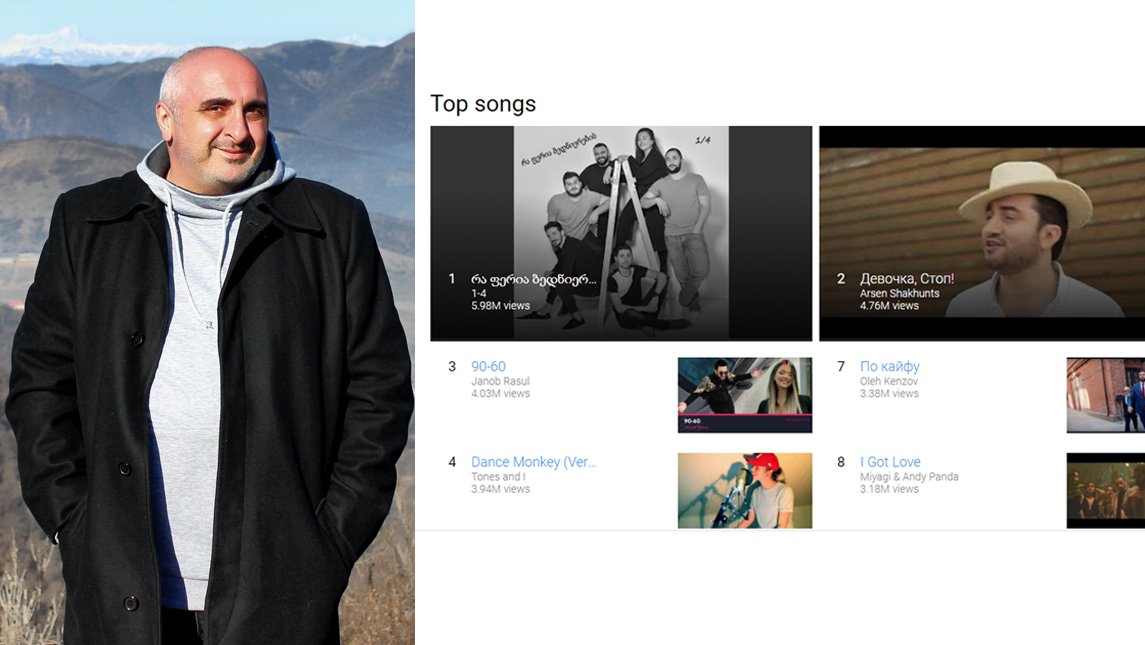Open the Dance Monkey video thumbnail
Image resolution: width=1145 pixels, height=645 pixels.
click(745, 491)
